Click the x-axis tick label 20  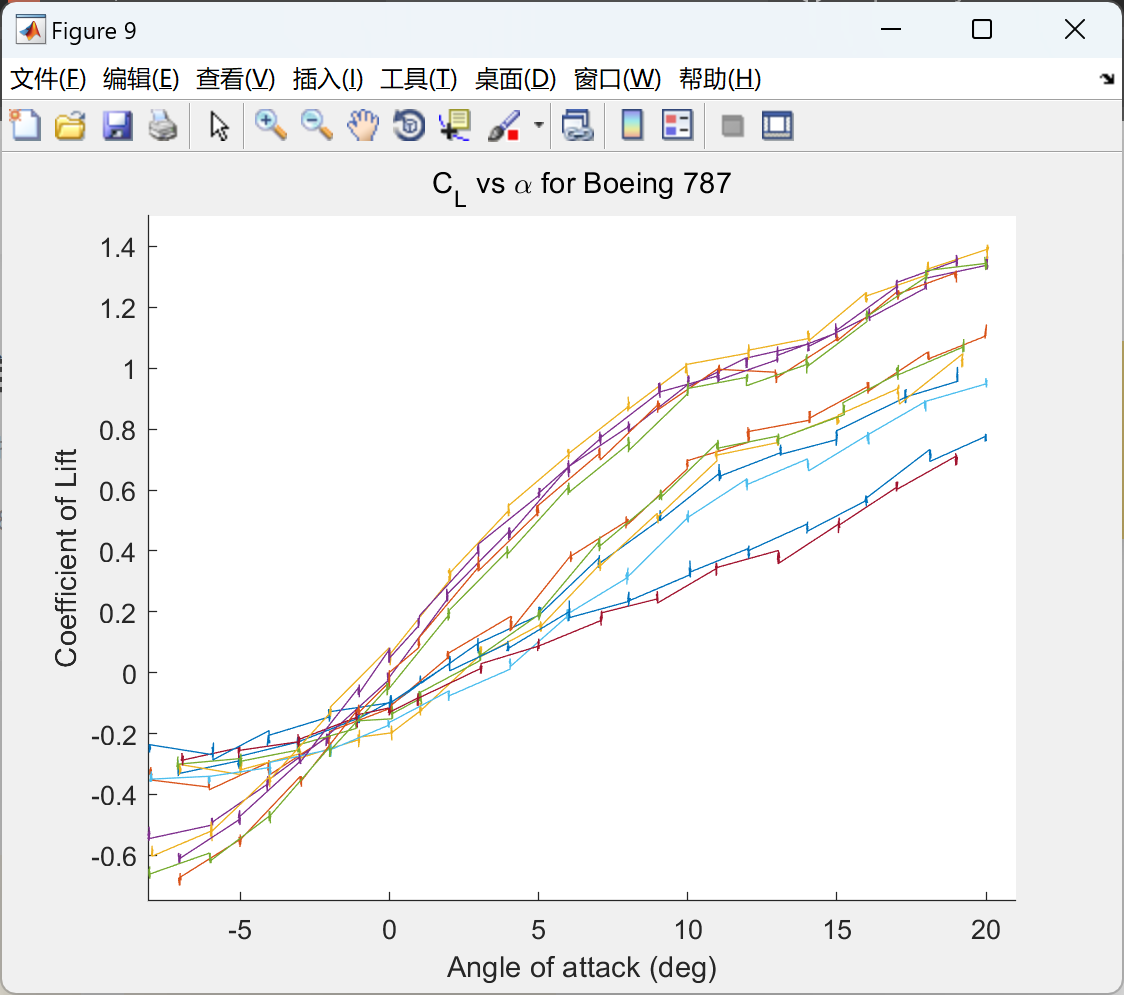[x=986, y=930]
